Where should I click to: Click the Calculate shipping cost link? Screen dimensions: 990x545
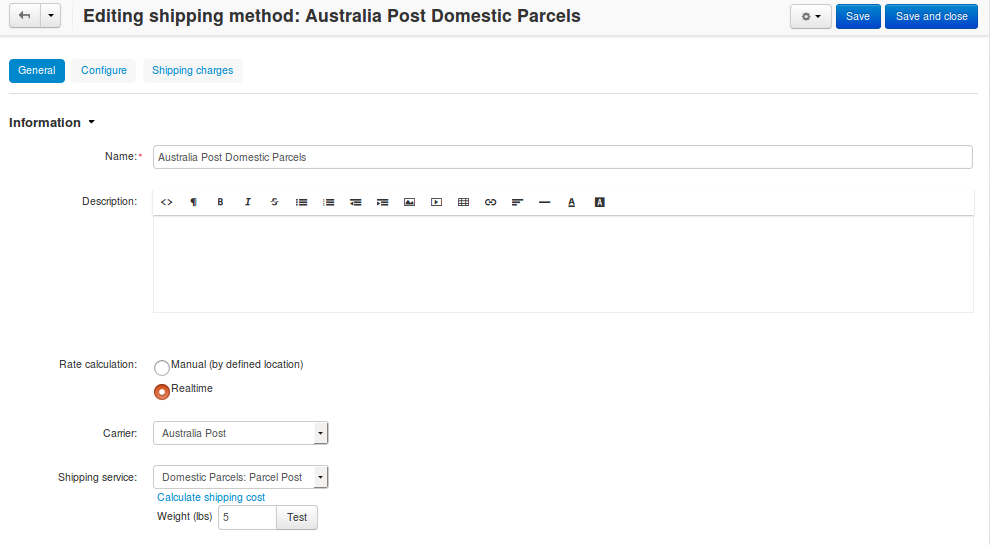211,498
